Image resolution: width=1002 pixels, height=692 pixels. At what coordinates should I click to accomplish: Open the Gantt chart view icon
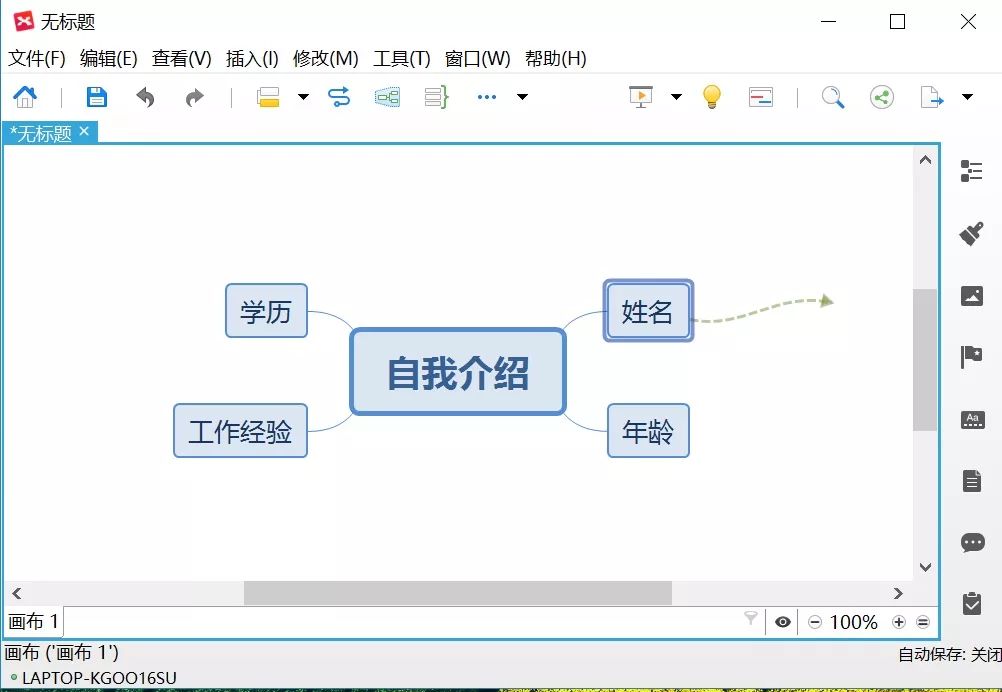point(760,97)
